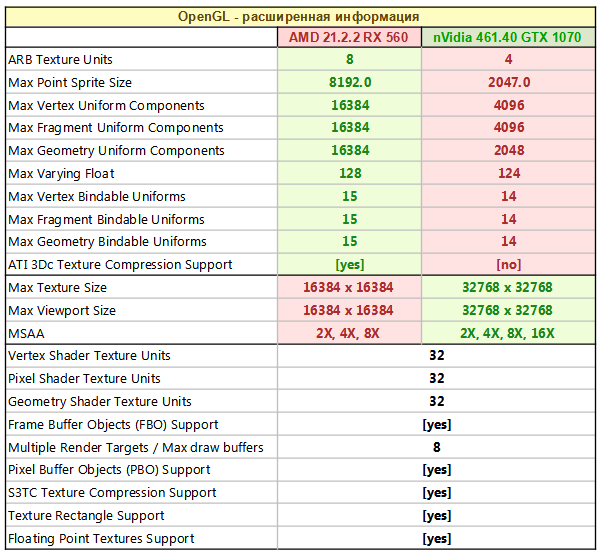Click 'Floating Point Textures Support' label
600x560 pixels.
tap(101, 539)
